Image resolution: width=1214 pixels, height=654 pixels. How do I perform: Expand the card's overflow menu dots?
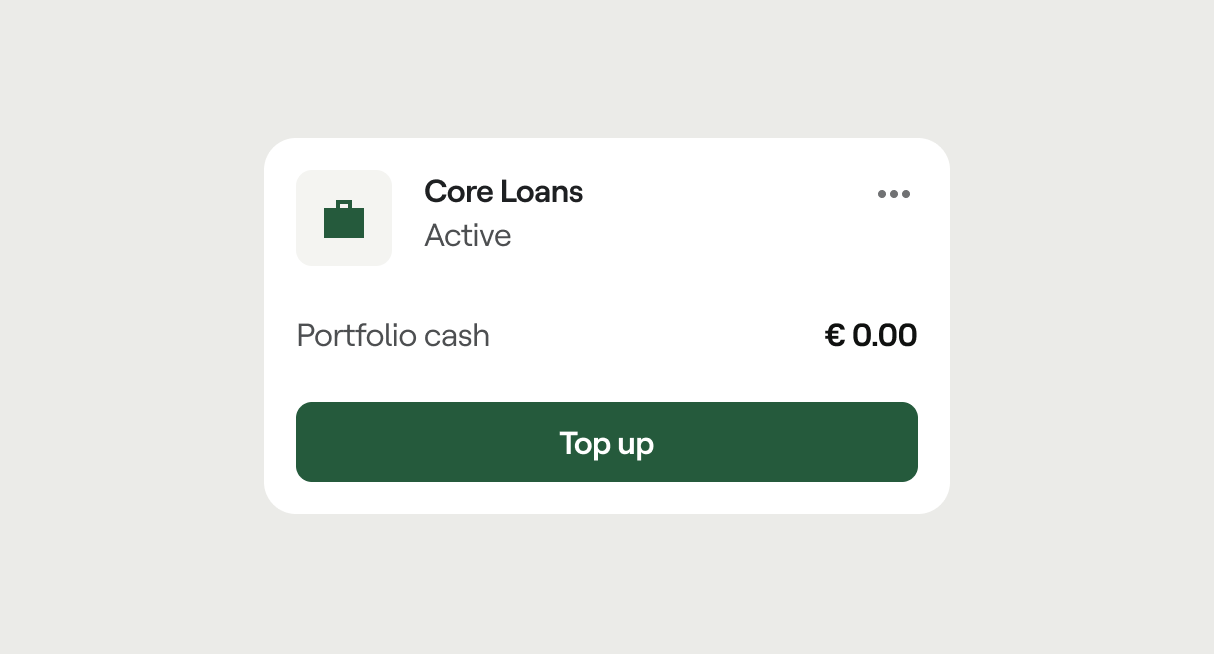click(894, 194)
